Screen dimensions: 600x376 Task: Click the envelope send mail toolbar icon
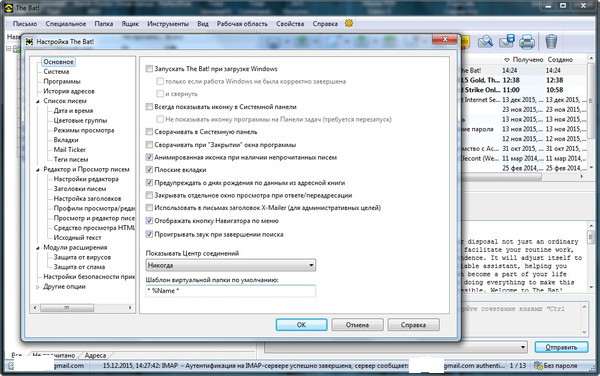pos(507,41)
